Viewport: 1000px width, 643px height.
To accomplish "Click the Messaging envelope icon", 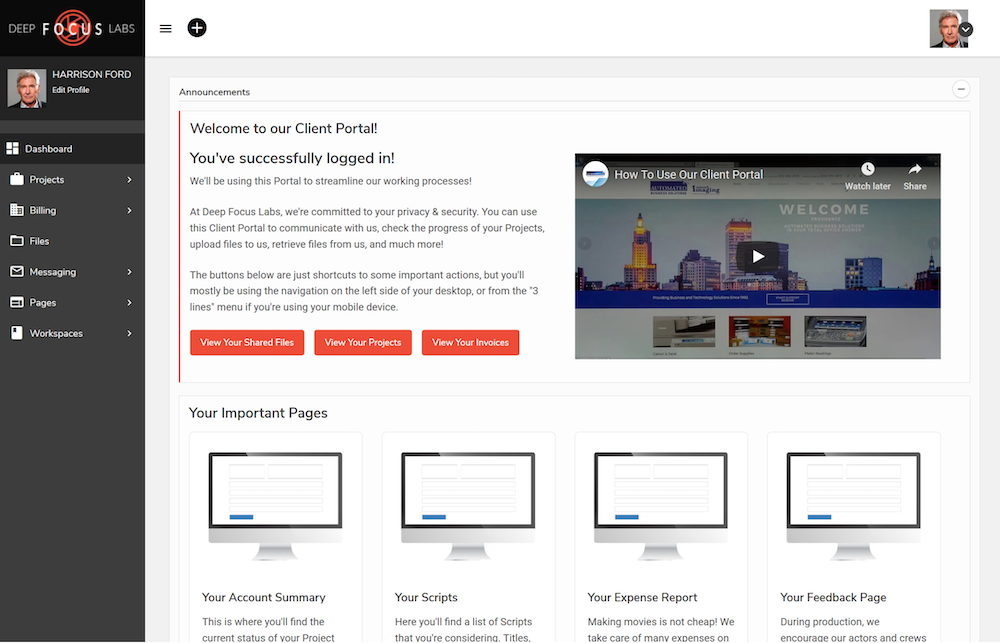I will [14, 271].
